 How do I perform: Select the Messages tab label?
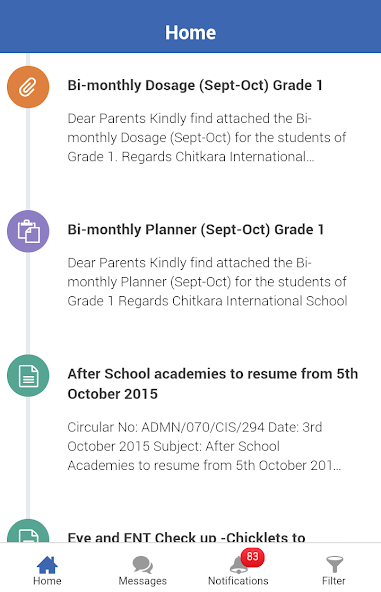tap(143, 581)
